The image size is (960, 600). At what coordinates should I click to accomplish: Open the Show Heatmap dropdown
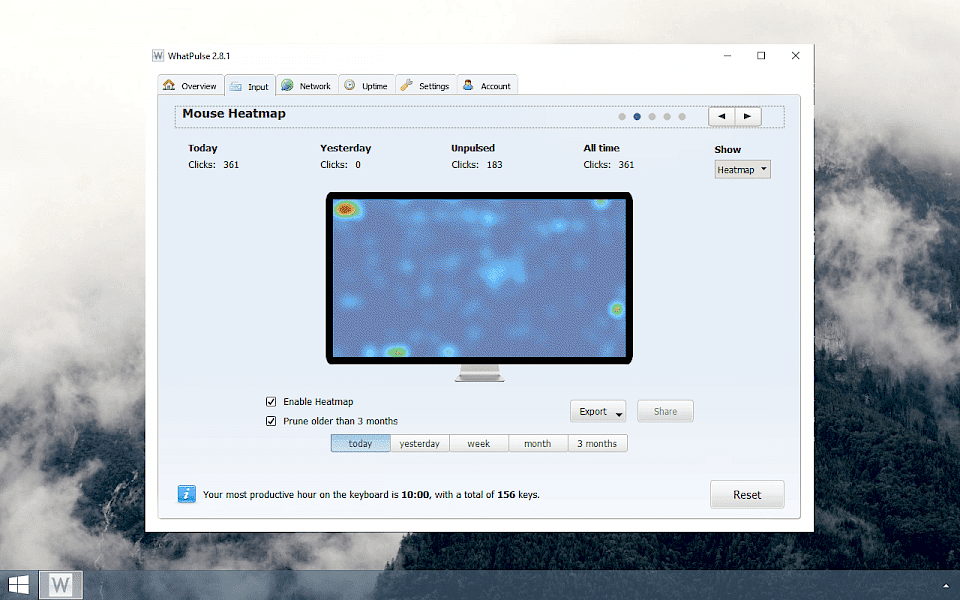[x=743, y=170]
